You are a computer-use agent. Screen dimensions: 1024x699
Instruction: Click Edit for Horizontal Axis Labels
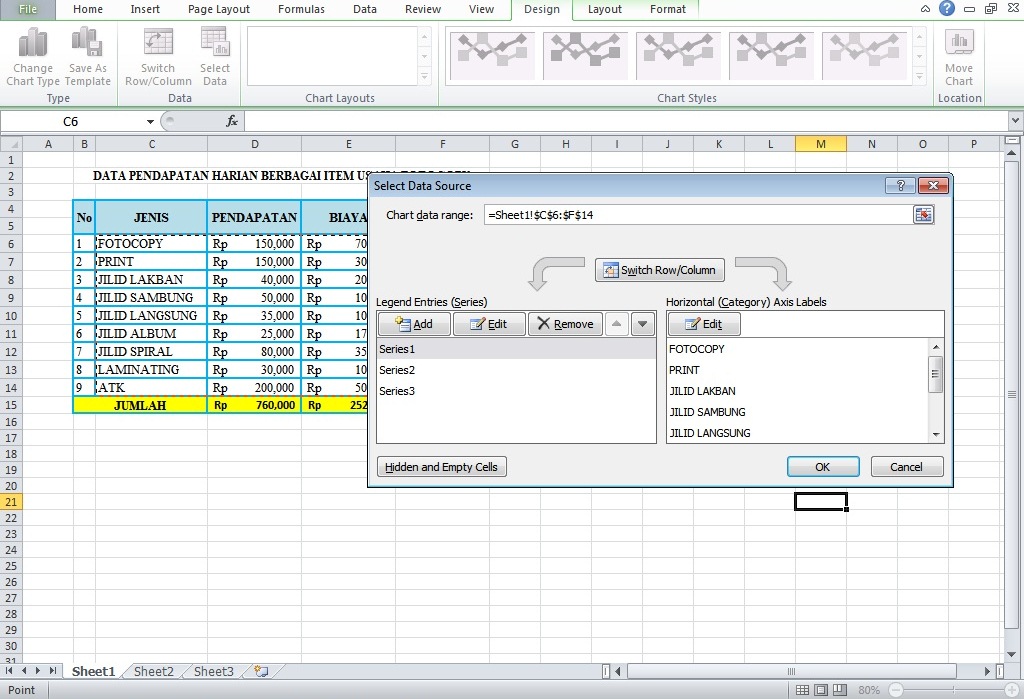point(703,324)
